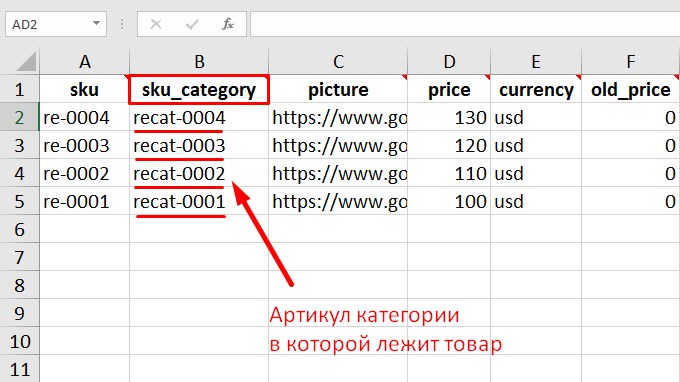Select row 6 header
Viewport: 680px width, 382px height.
(x=20, y=229)
